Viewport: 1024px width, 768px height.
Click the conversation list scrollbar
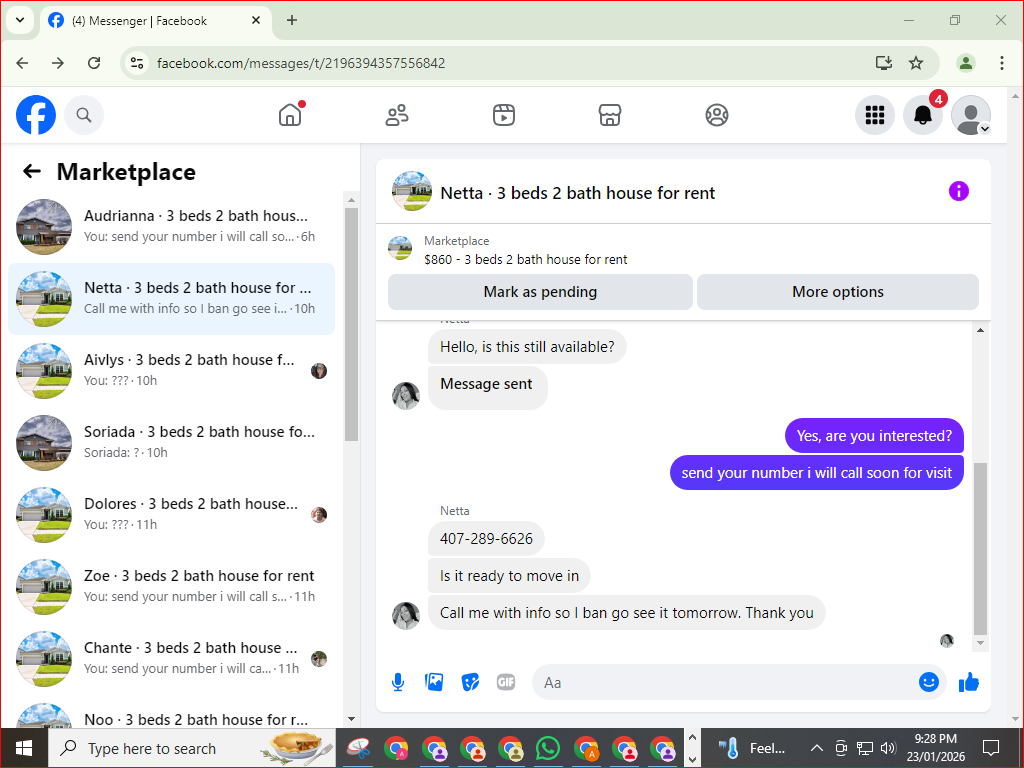point(351,324)
